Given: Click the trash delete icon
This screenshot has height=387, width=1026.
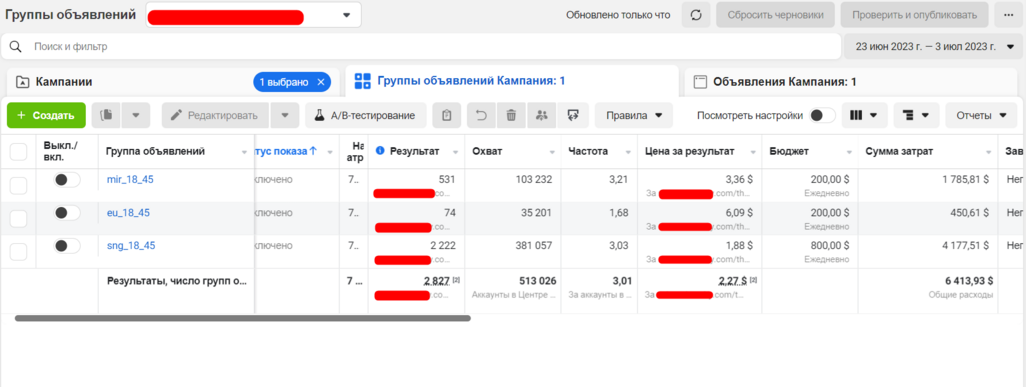Looking at the screenshot, I should [511, 115].
